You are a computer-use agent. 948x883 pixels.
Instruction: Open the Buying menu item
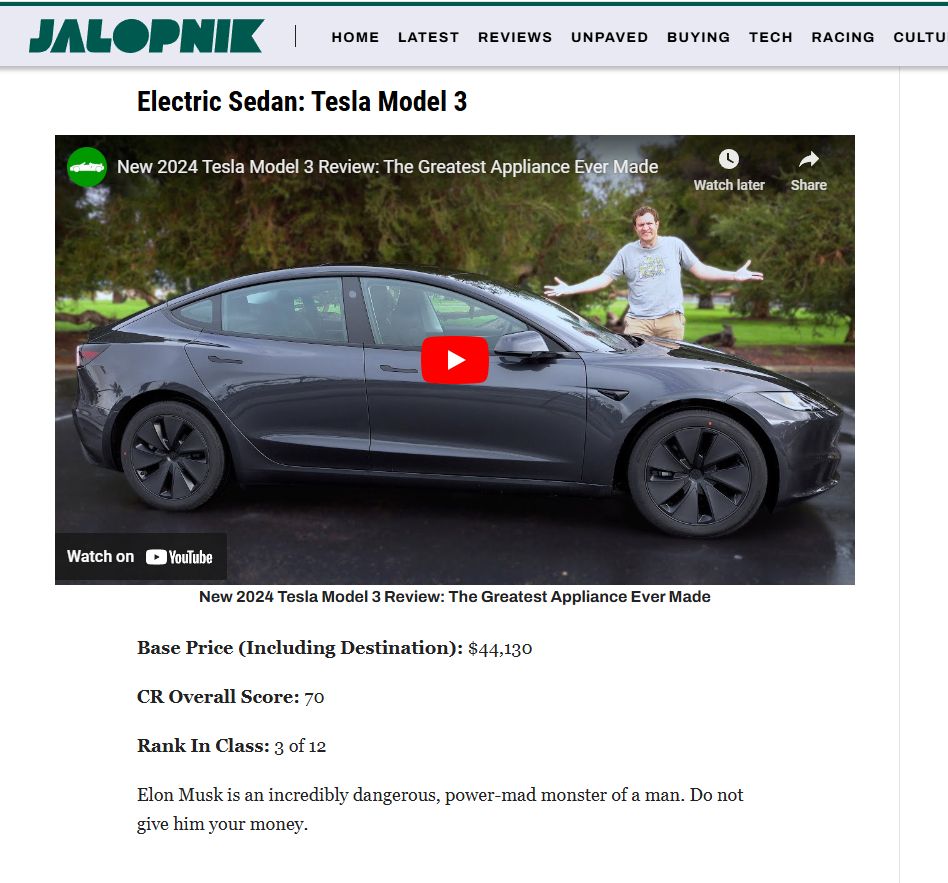[x=698, y=37]
